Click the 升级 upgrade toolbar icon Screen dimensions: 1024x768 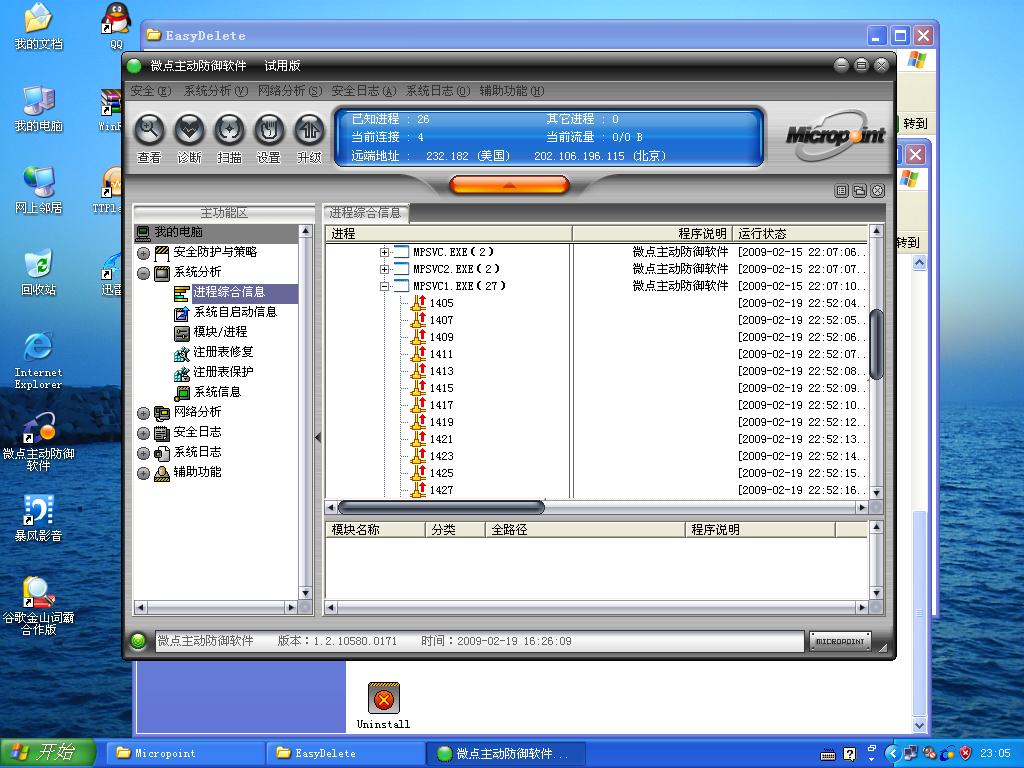pyautogui.click(x=310, y=131)
